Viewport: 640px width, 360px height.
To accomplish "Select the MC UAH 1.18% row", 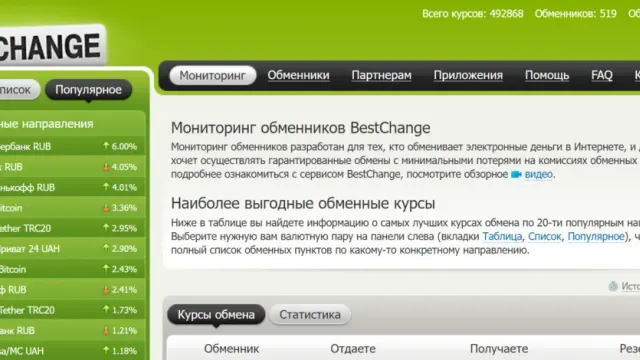I will pos(72,351).
